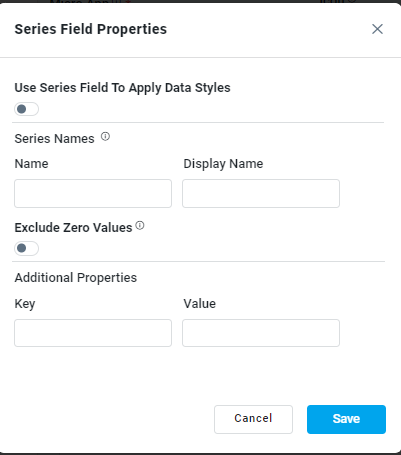Click the Display Name column label
401x455 pixels.
point(223,164)
